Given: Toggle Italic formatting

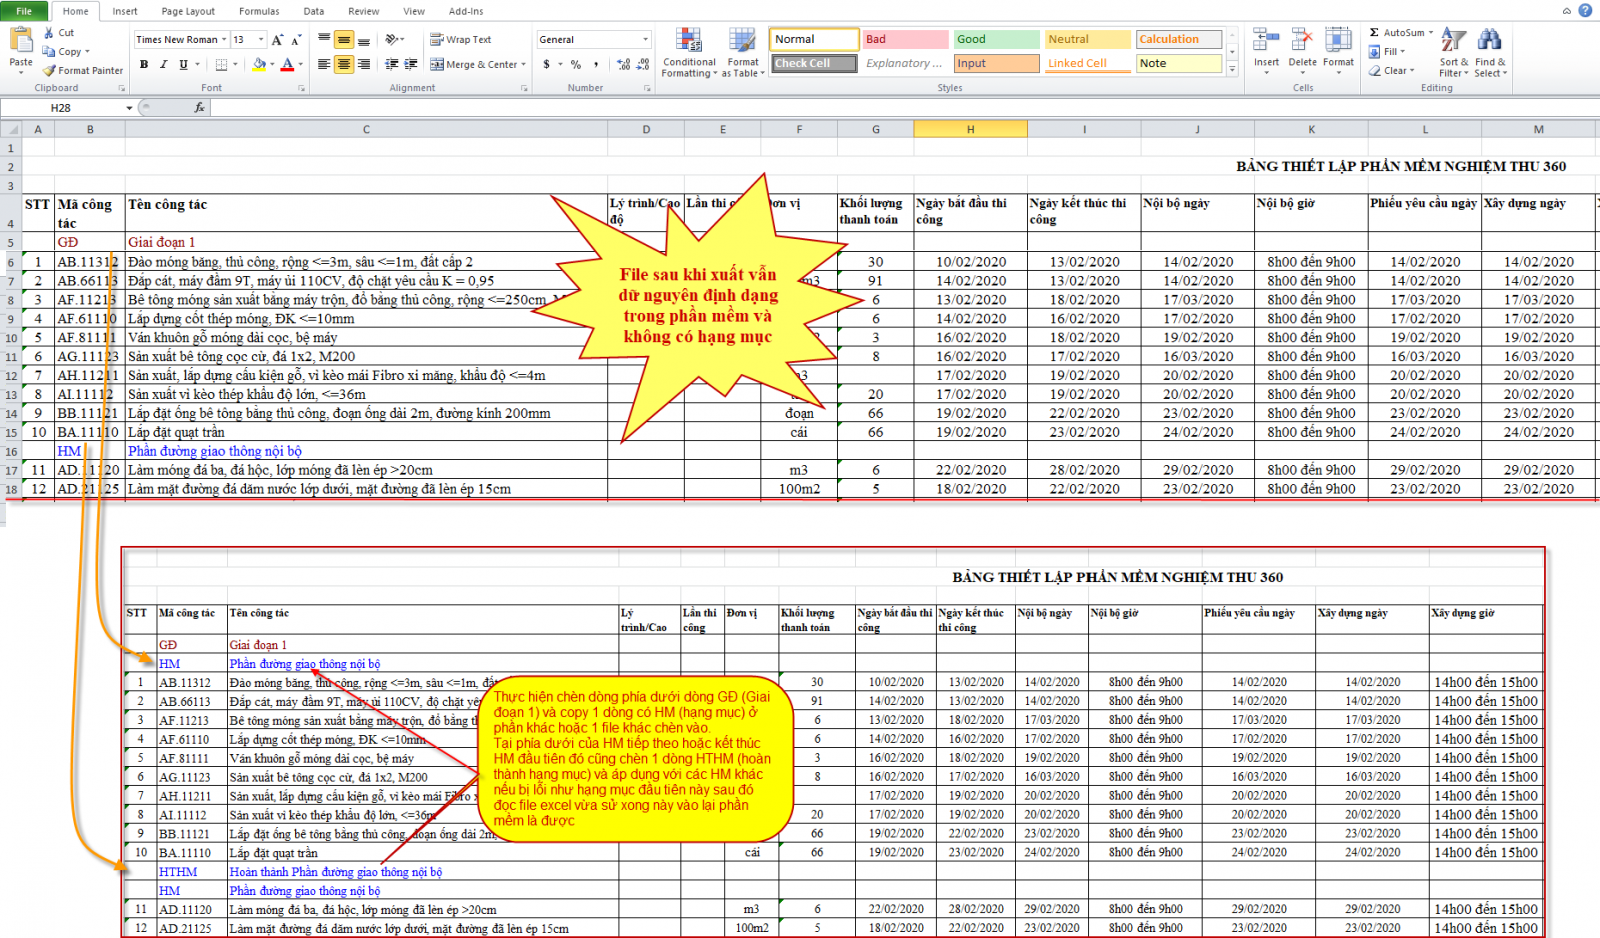Looking at the screenshot, I should click(163, 64).
